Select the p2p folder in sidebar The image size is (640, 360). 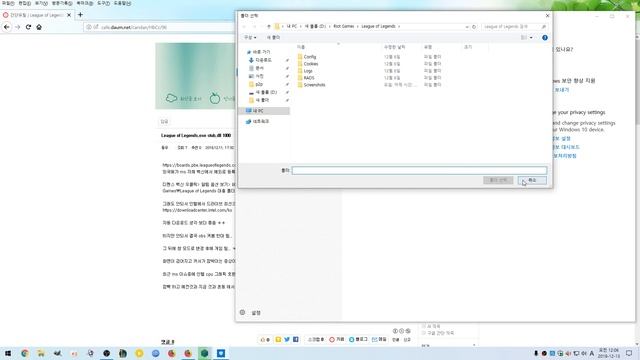point(259,84)
